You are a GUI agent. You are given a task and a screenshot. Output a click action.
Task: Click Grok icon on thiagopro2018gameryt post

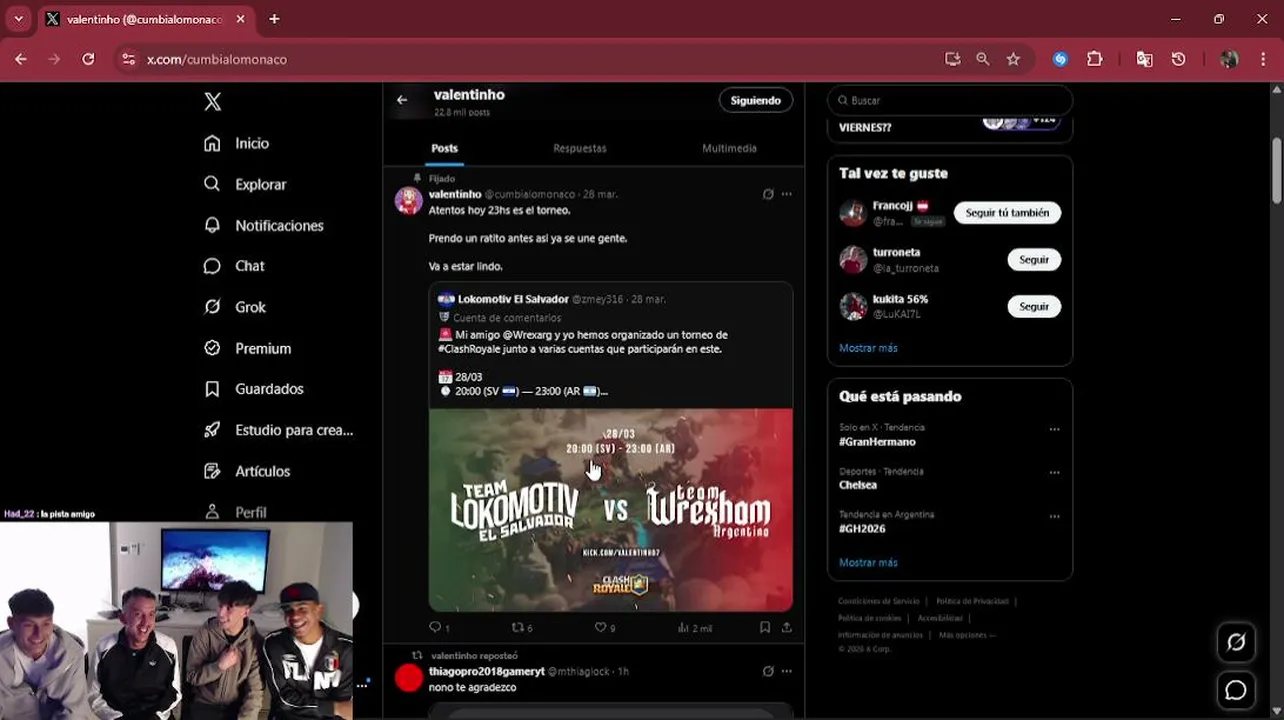pos(768,671)
